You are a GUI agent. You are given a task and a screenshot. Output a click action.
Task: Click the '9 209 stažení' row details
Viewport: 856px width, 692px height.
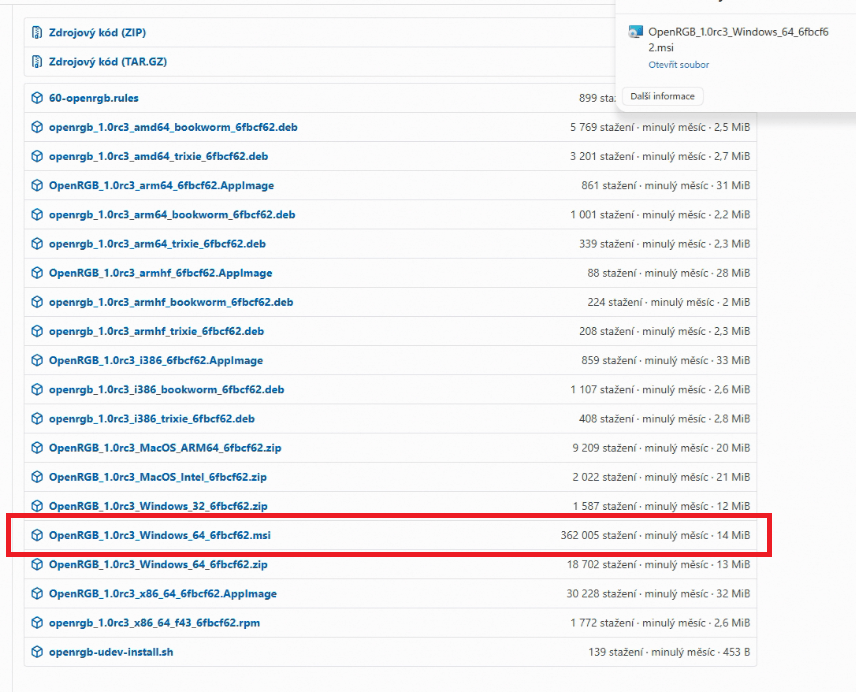661,448
